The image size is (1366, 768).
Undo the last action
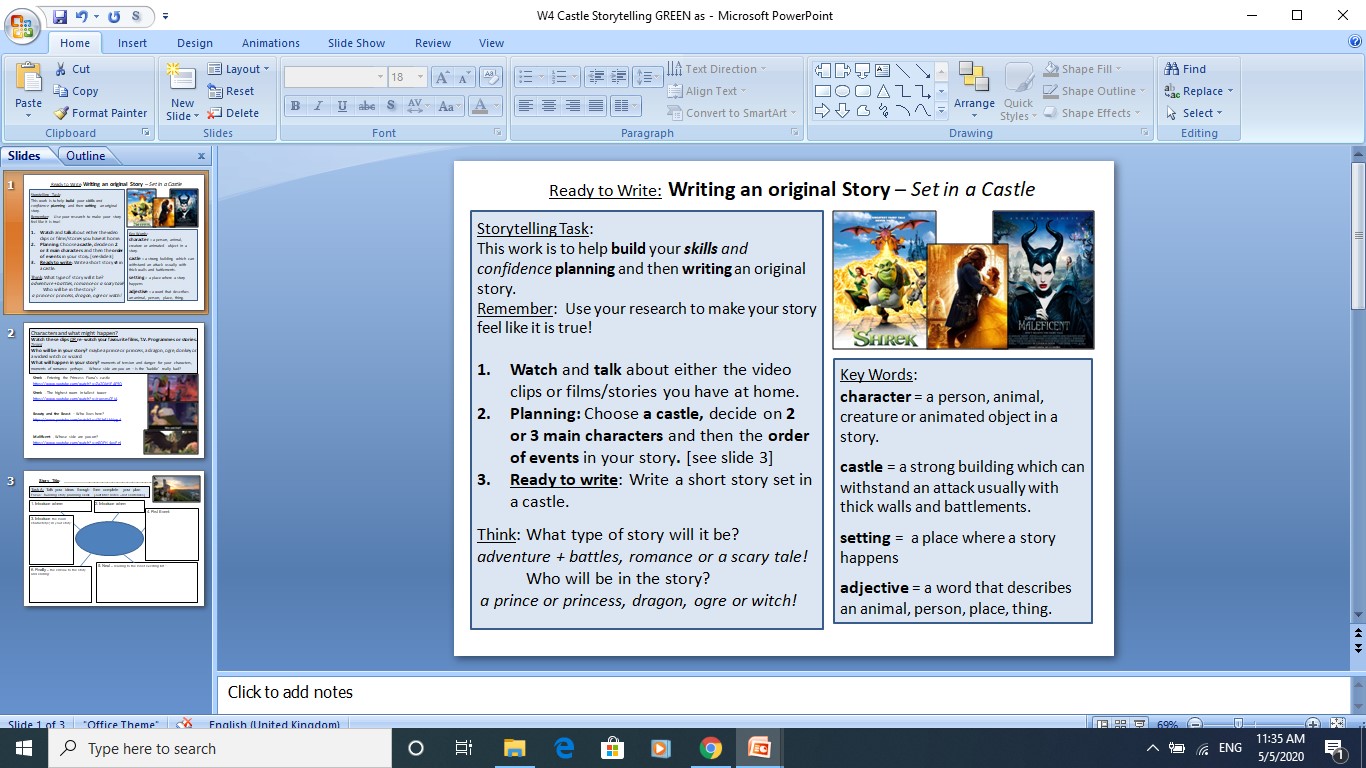[84, 16]
